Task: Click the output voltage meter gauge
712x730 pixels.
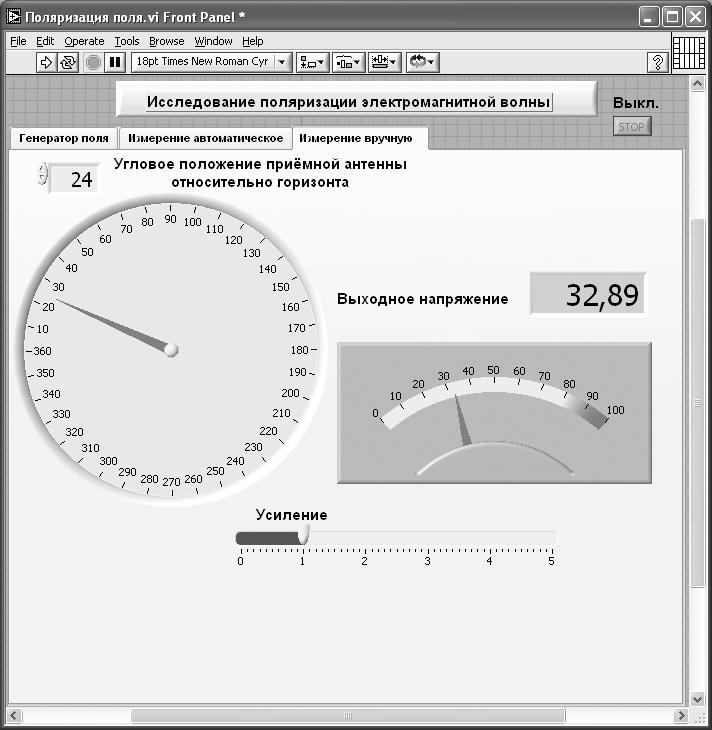Action: click(494, 413)
